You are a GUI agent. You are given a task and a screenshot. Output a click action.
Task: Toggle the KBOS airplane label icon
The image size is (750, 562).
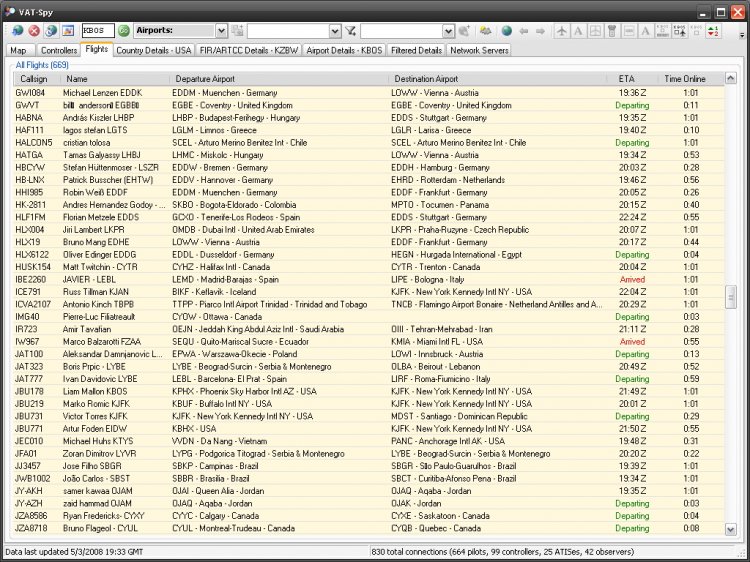coord(680,31)
